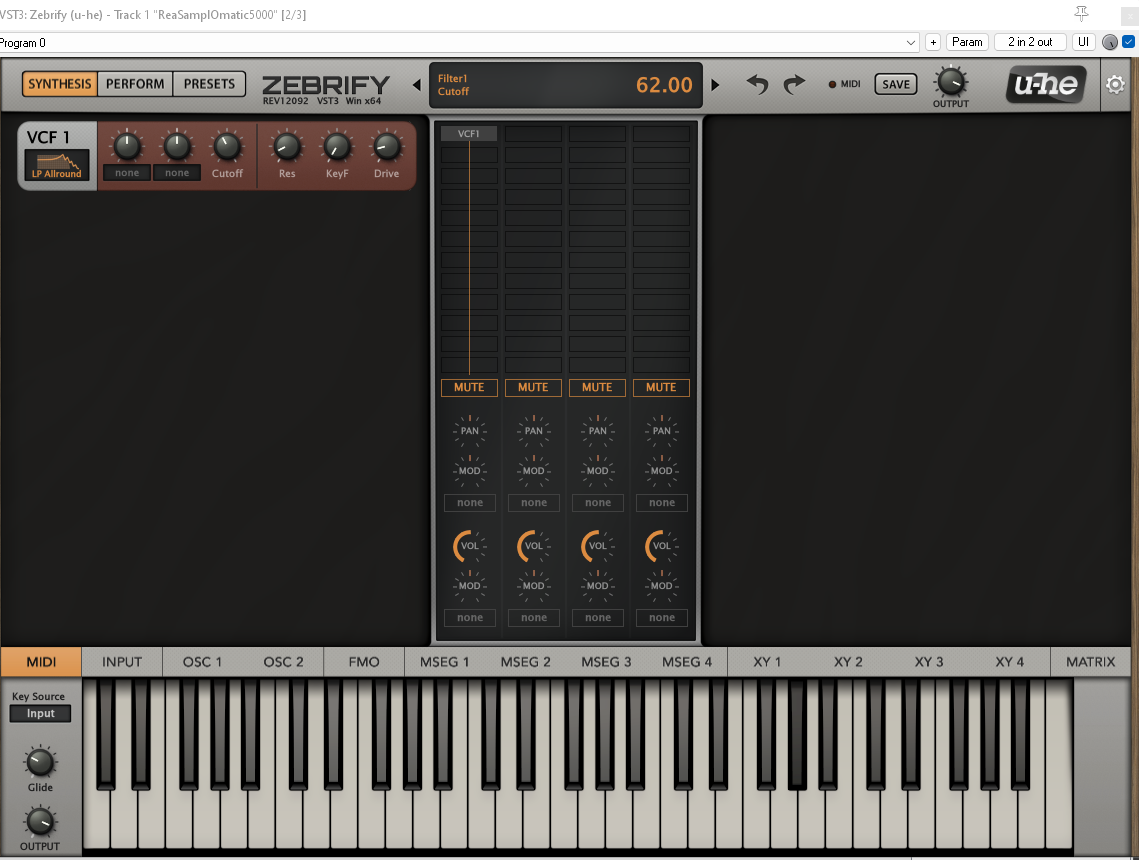Open first column pan mod none selector
Image resolution: width=1139 pixels, height=860 pixels.
tap(470, 503)
